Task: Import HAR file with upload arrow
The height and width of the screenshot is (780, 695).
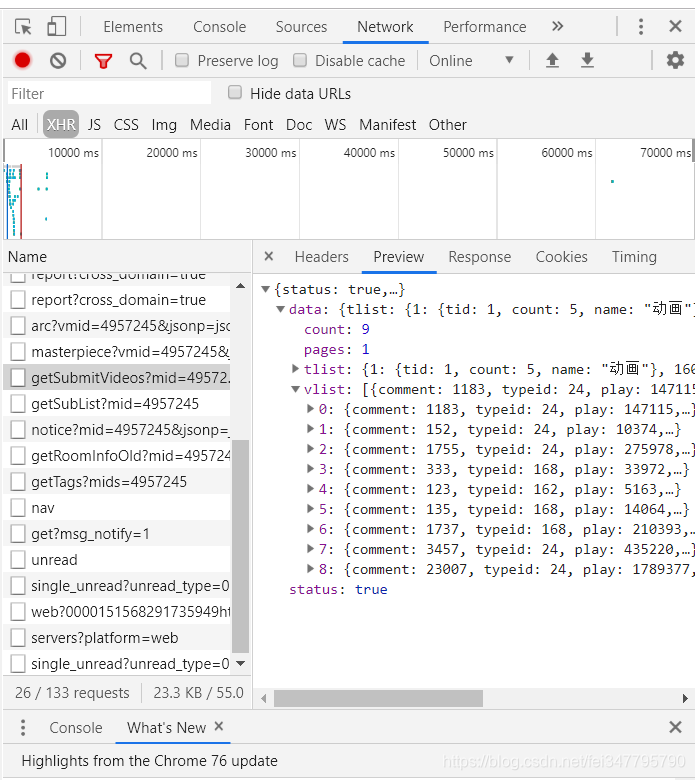Action: [552, 61]
